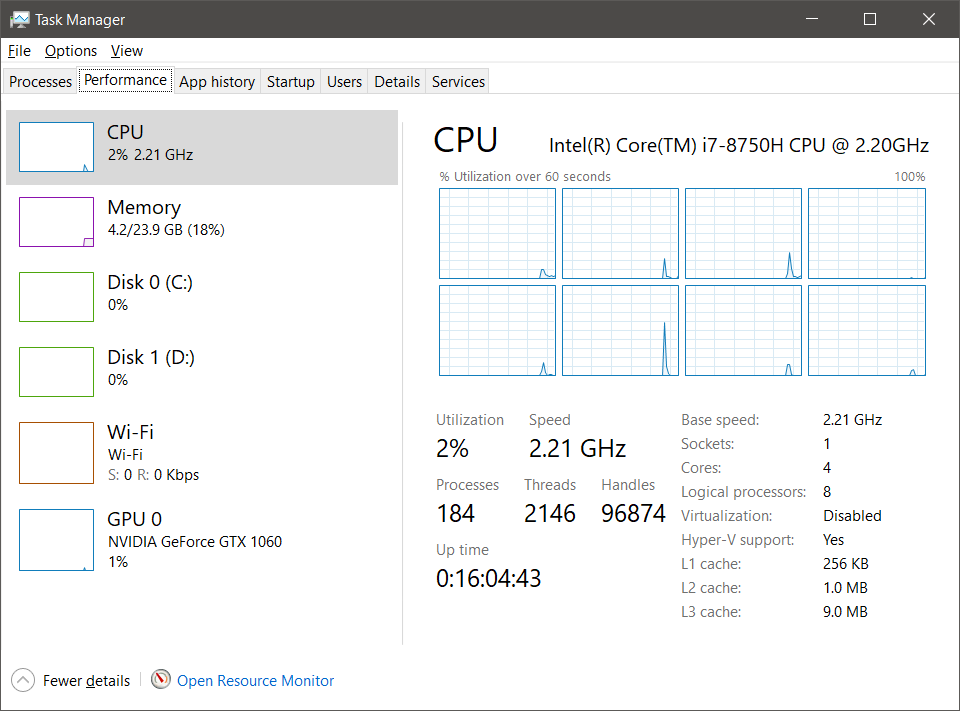Click the '% Utilization over 60 seconds' label
The height and width of the screenshot is (711, 960).
coord(525,176)
